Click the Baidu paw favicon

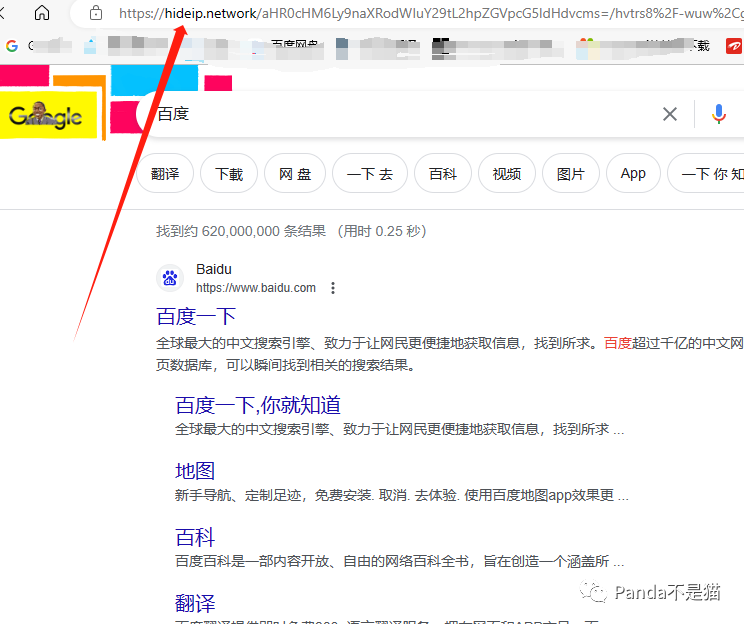coord(170,278)
